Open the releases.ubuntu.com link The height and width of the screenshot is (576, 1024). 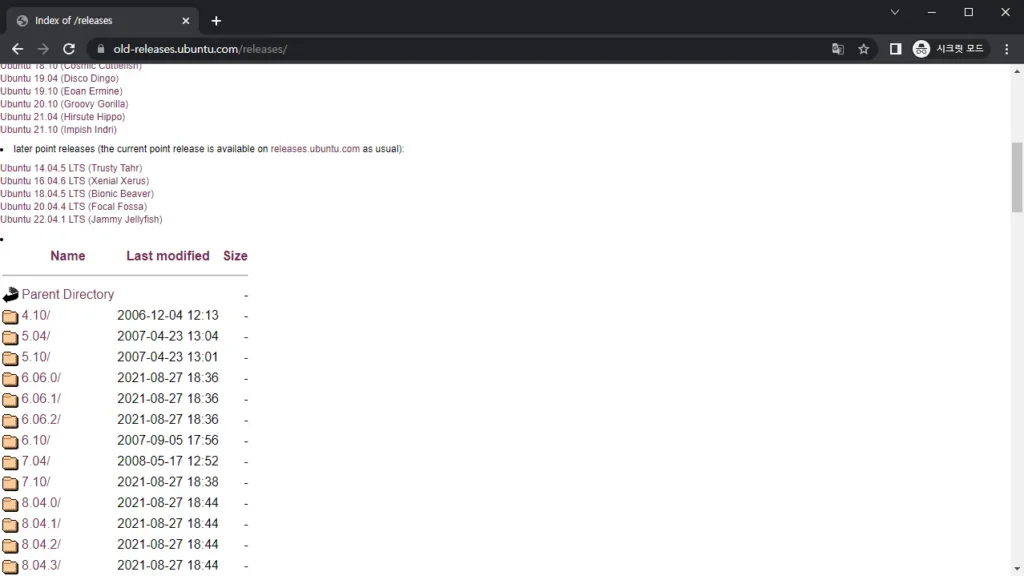315,149
